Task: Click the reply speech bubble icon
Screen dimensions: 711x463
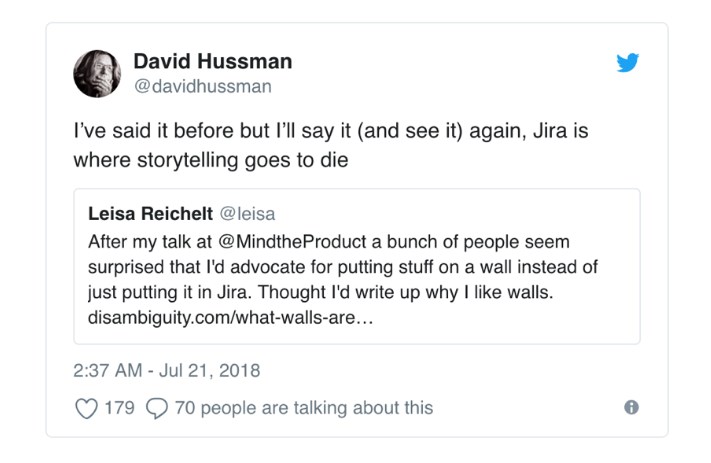Action: pyautogui.click(x=157, y=407)
